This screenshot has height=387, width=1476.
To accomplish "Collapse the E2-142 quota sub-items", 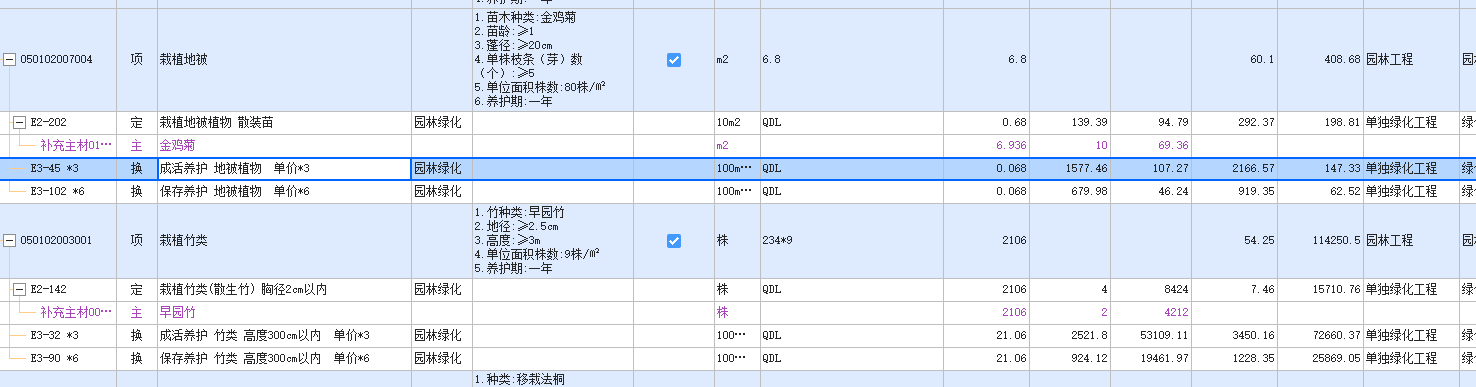I will [18, 290].
